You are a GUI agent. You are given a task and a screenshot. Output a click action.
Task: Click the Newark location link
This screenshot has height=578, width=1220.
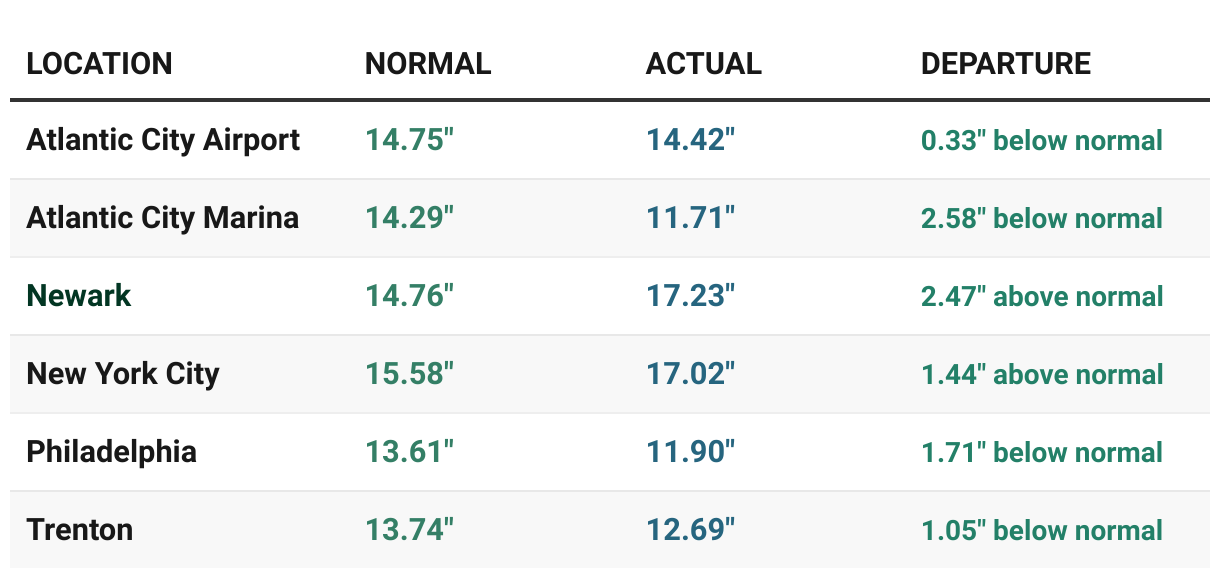(x=79, y=296)
